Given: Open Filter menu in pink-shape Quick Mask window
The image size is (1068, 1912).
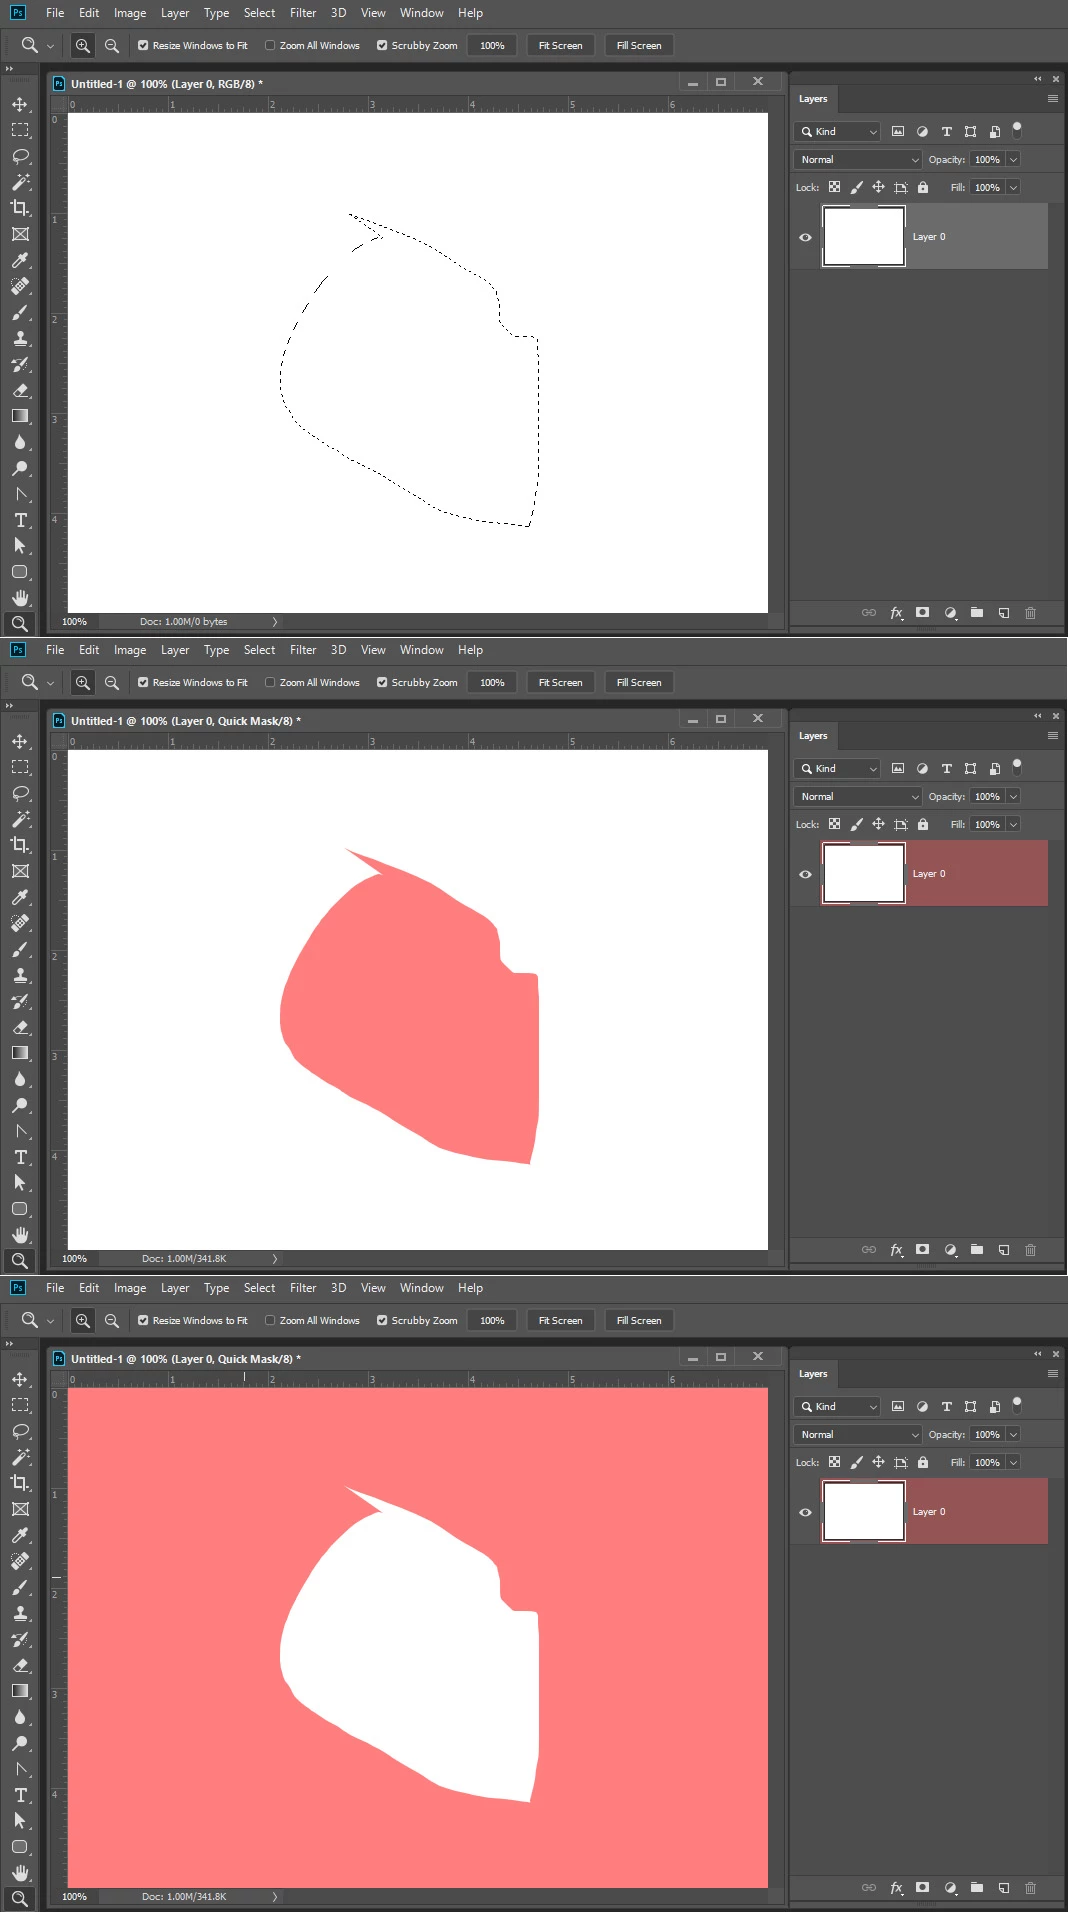Looking at the screenshot, I should point(303,650).
